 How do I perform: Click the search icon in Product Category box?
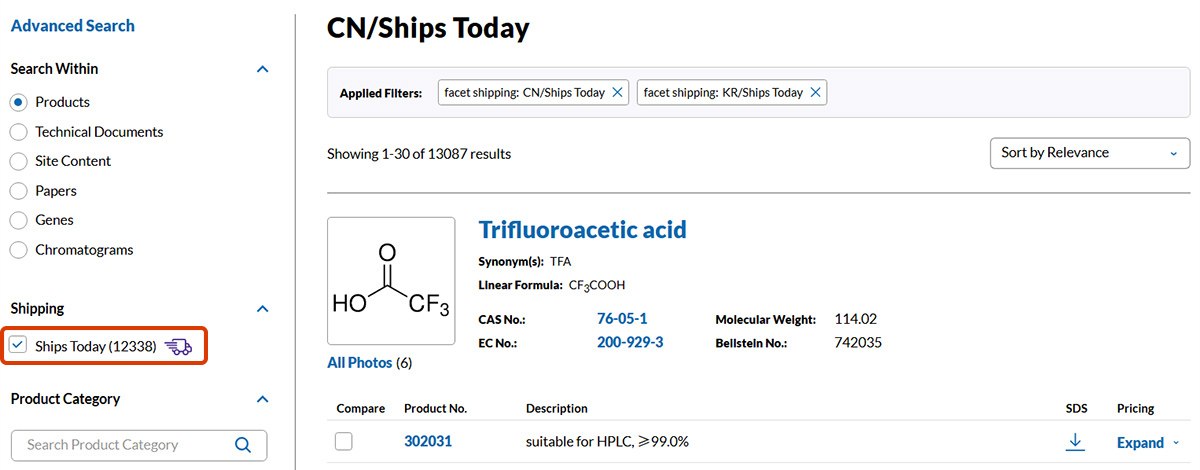(x=243, y=445)
